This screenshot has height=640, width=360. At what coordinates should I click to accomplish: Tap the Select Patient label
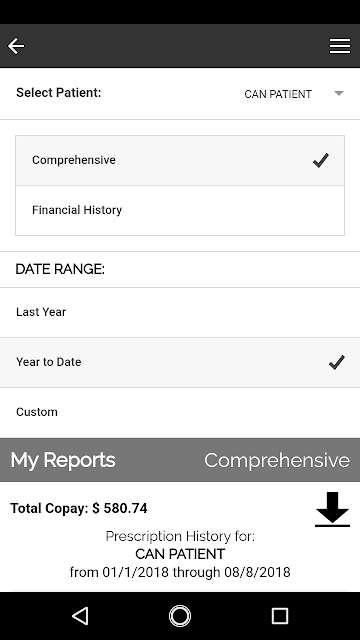pyautogui.click(x=58, y=93)
